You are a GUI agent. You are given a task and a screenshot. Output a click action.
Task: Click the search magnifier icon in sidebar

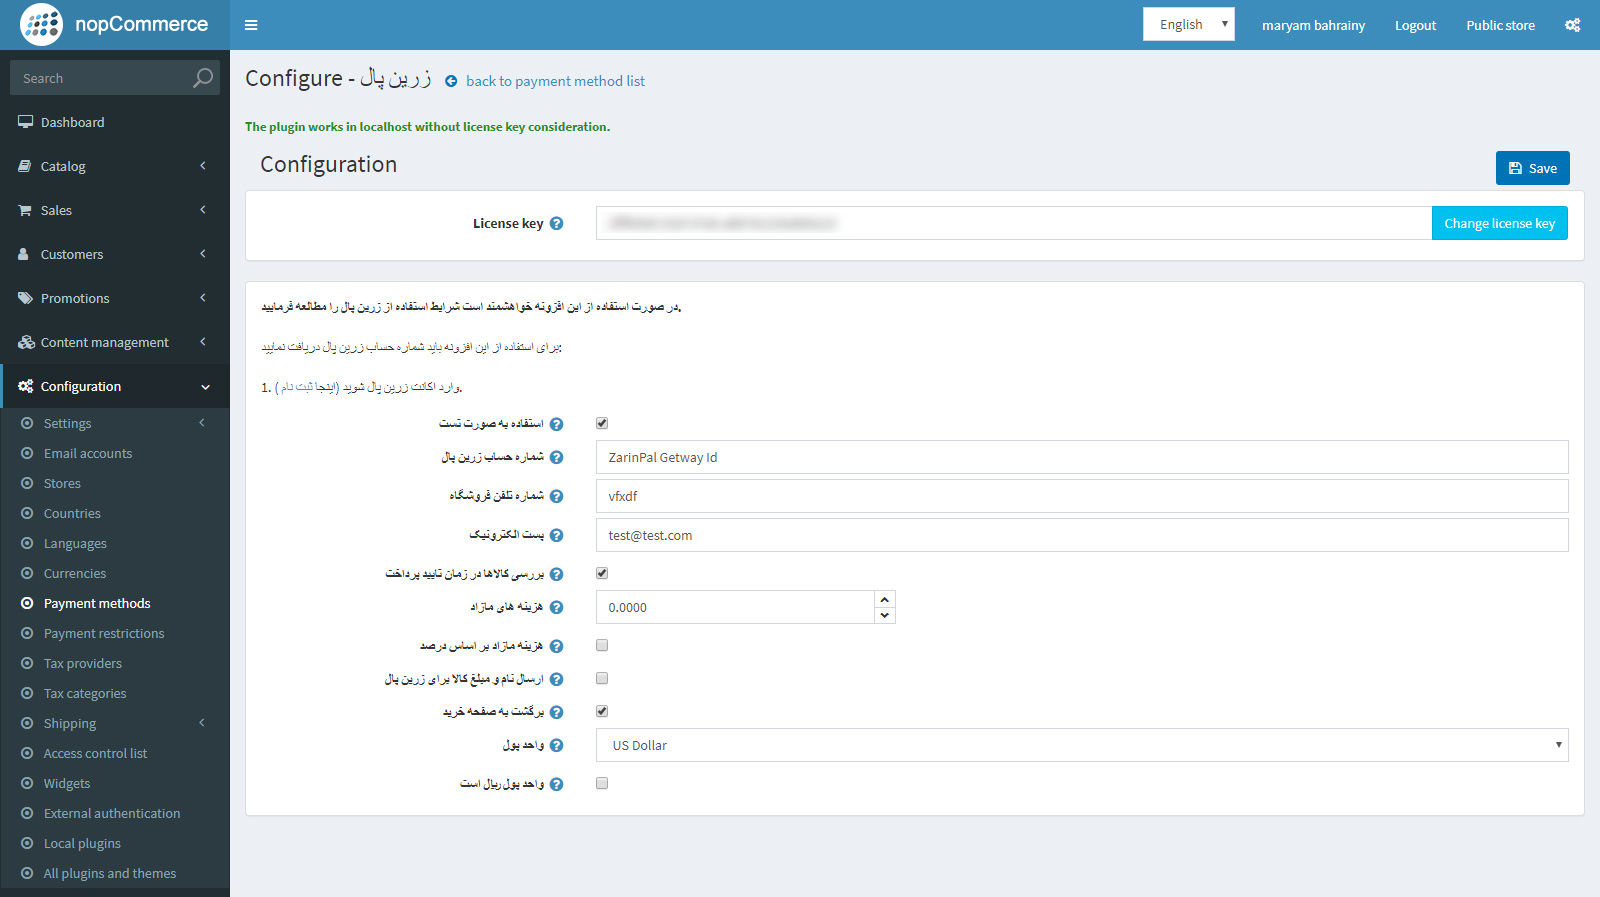click(203, 77)
